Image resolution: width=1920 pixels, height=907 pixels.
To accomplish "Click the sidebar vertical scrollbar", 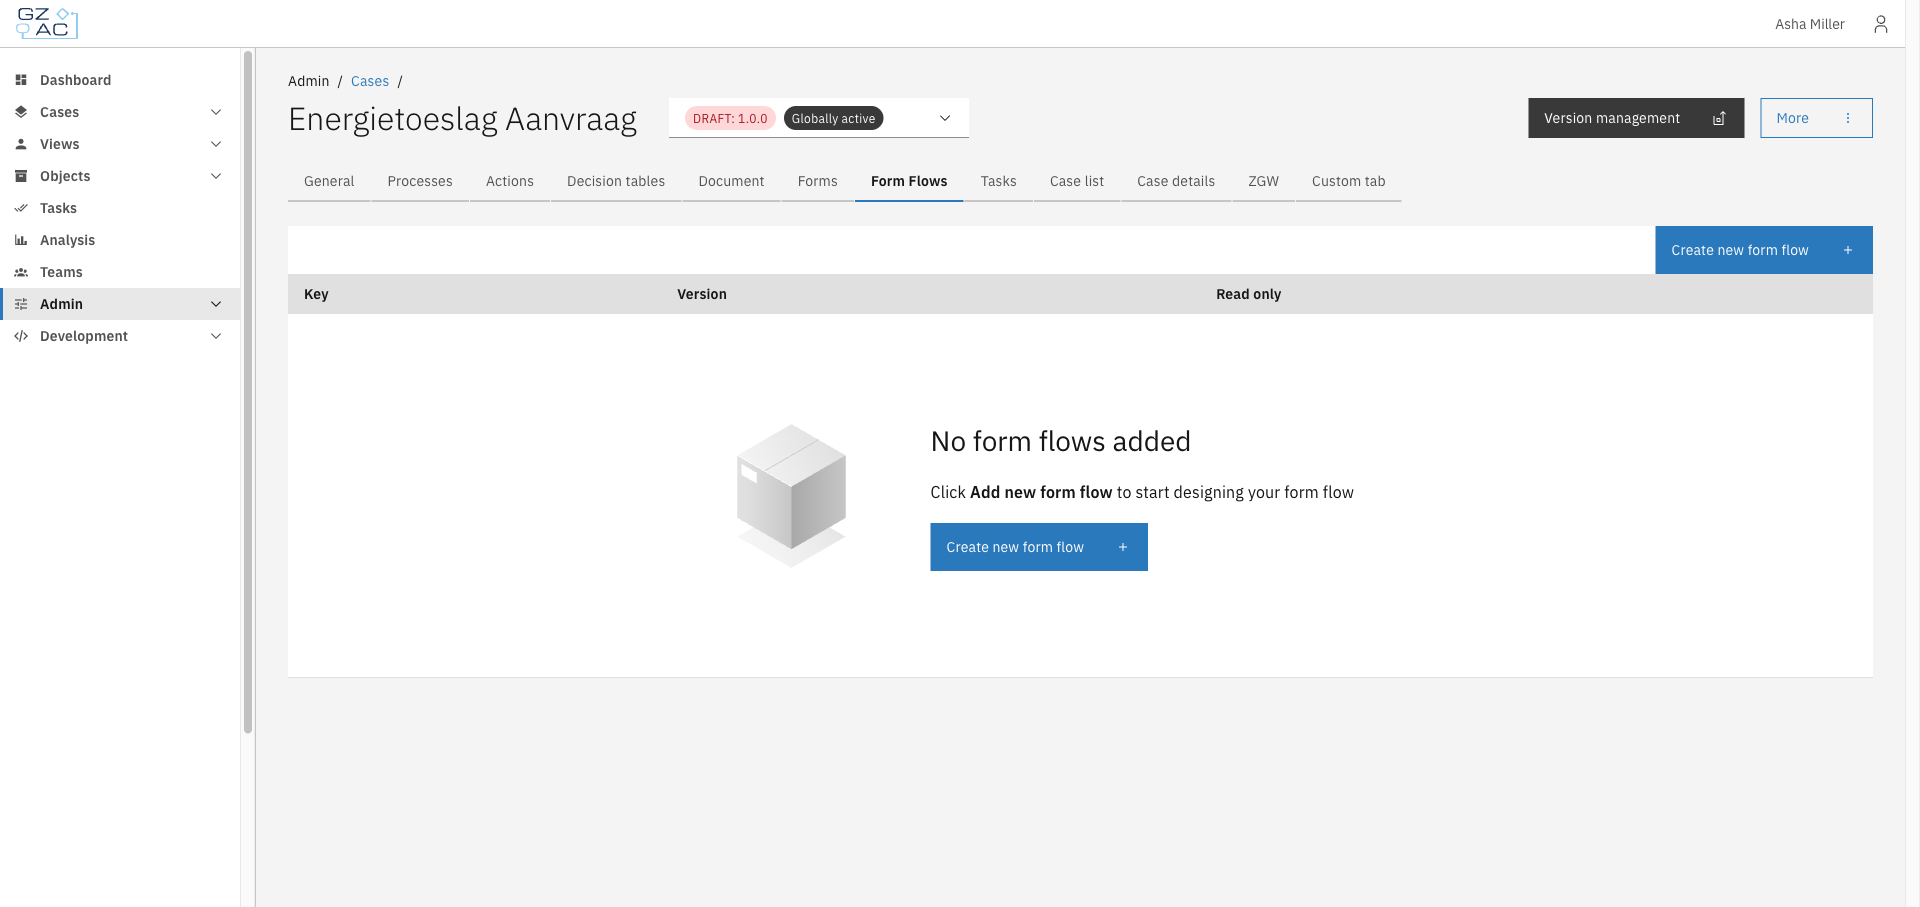I will pos(248,392).
